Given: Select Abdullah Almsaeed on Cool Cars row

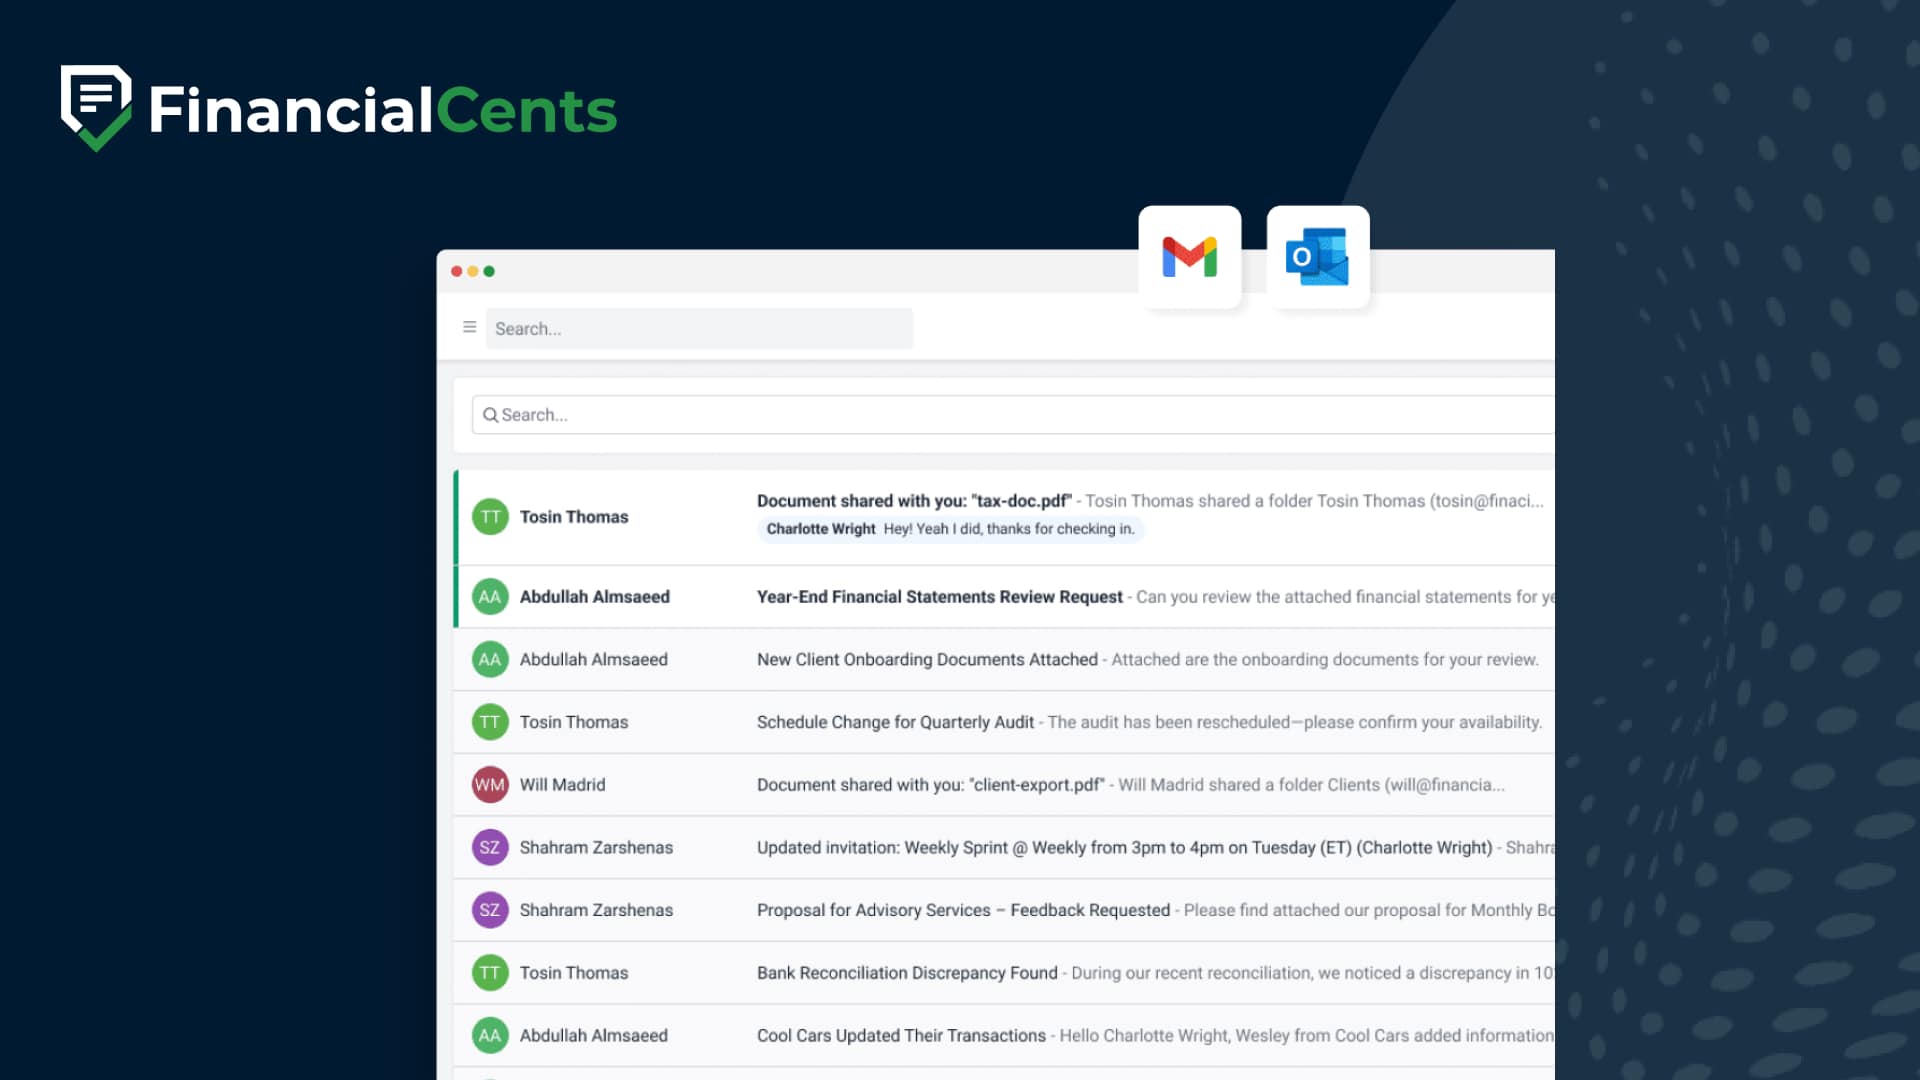Looking at the screenshot, I should click(594, 1036).
